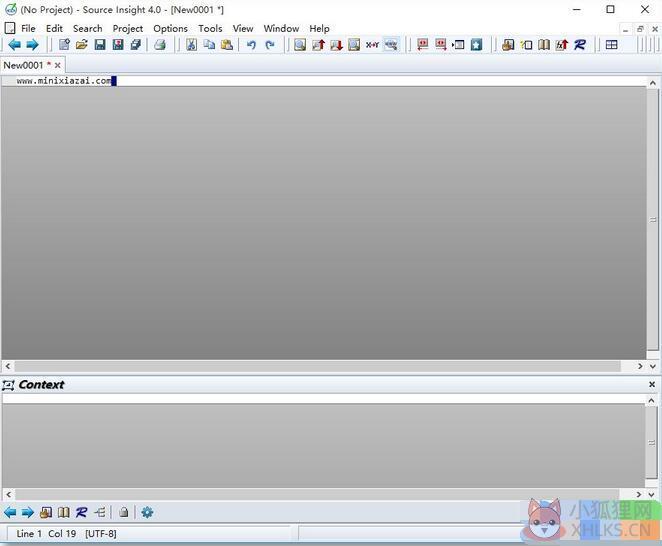Click editor vertical scrollbar up arrow
This screenshot has height=546, width=662.
pos(653,83)
